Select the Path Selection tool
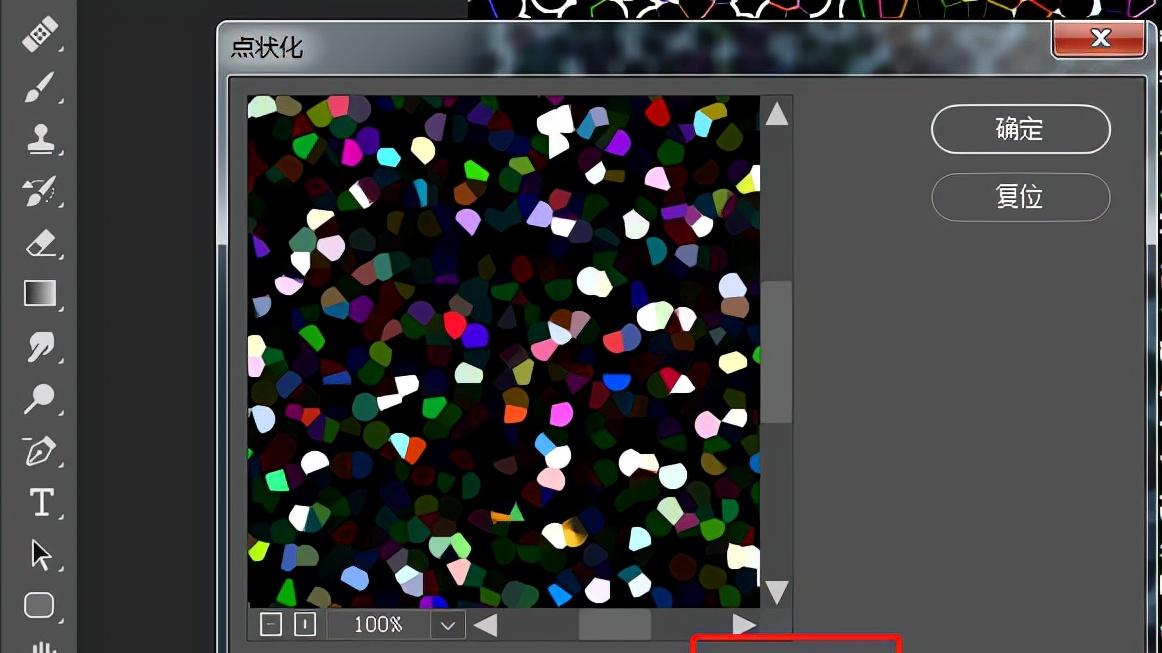Screen dimensions: 1162x653 coord(40,553)
